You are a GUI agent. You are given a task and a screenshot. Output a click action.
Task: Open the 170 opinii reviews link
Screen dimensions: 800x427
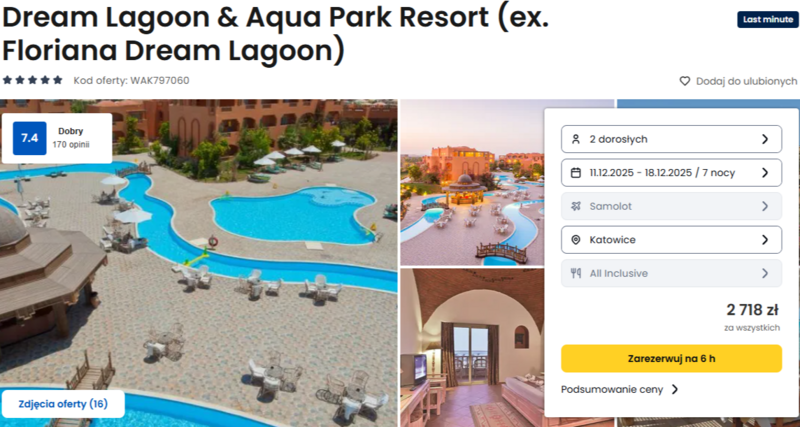[71, 144]
